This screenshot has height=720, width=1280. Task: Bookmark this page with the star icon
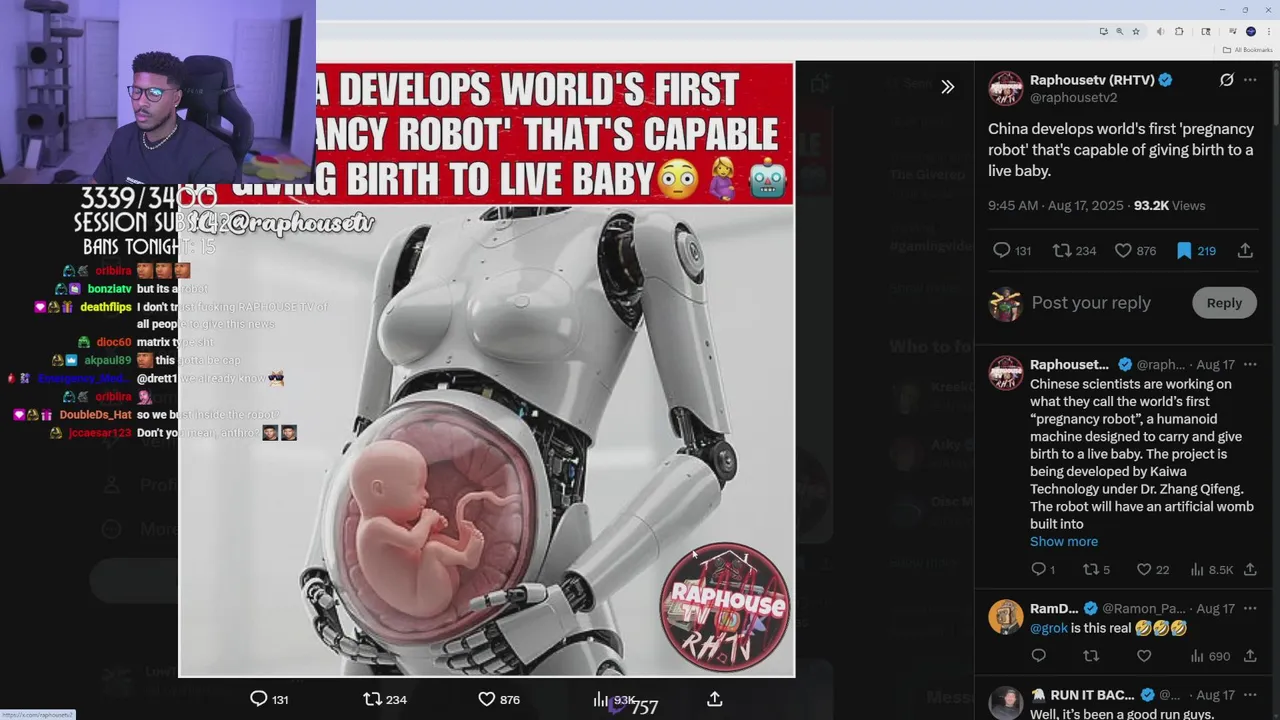click(1136, 32)
